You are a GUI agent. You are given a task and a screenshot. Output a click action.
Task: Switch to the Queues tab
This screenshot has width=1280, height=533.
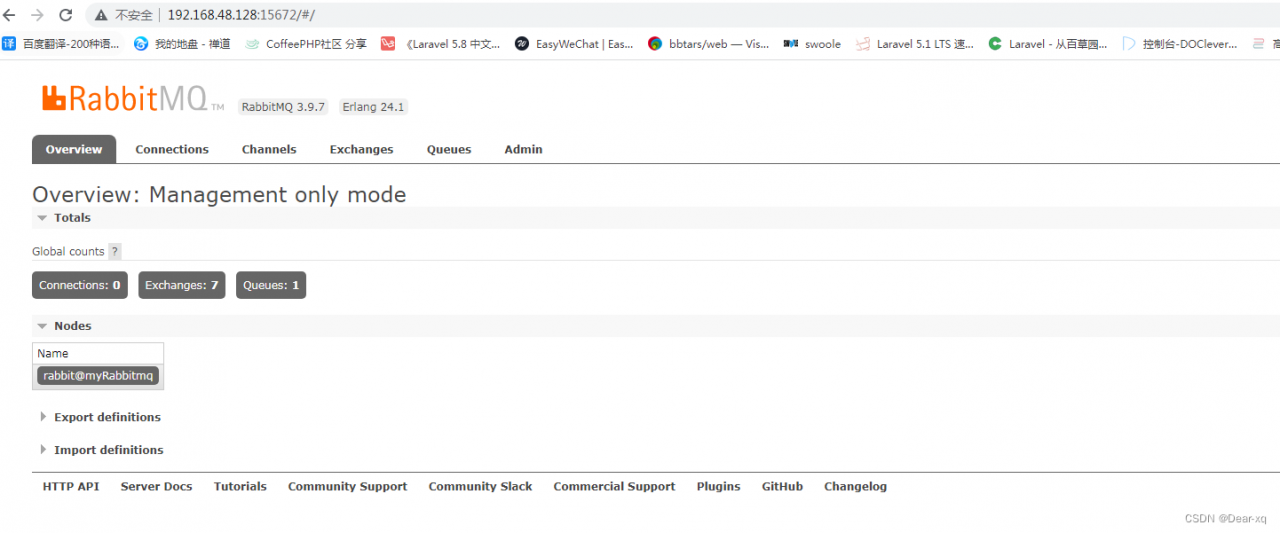pos(449,149)
